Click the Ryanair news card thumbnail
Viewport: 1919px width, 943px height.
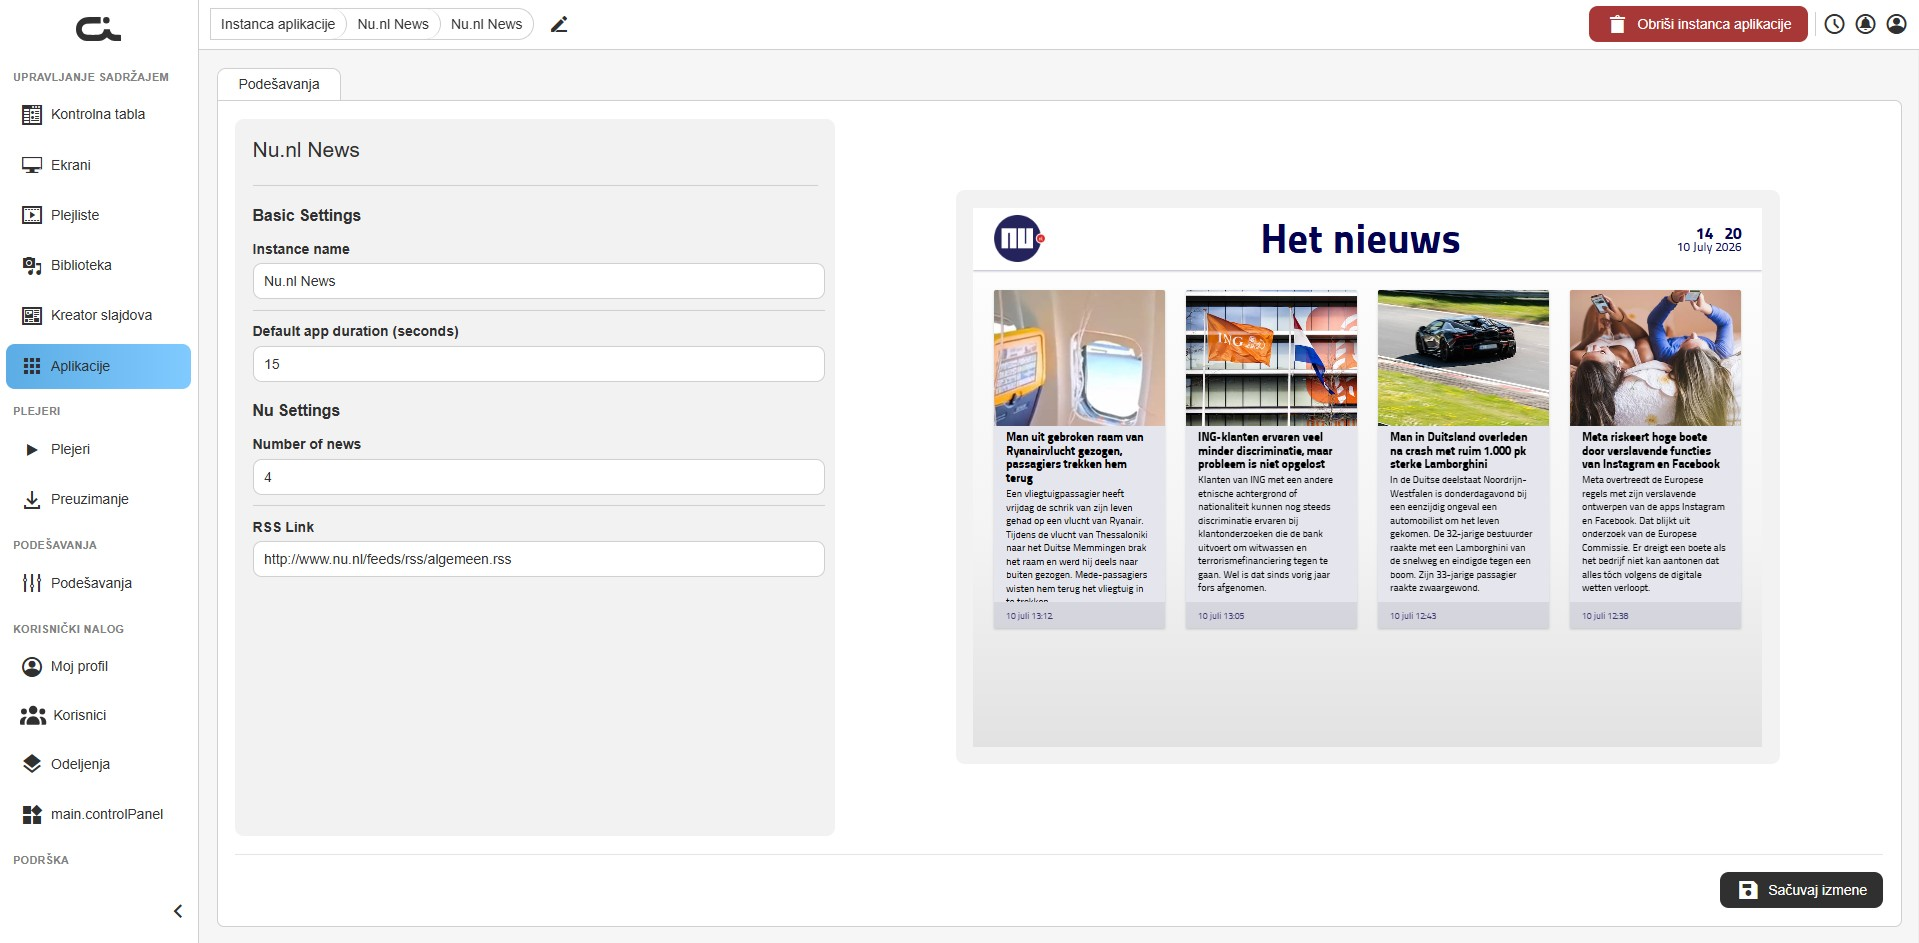point(1079,358)
